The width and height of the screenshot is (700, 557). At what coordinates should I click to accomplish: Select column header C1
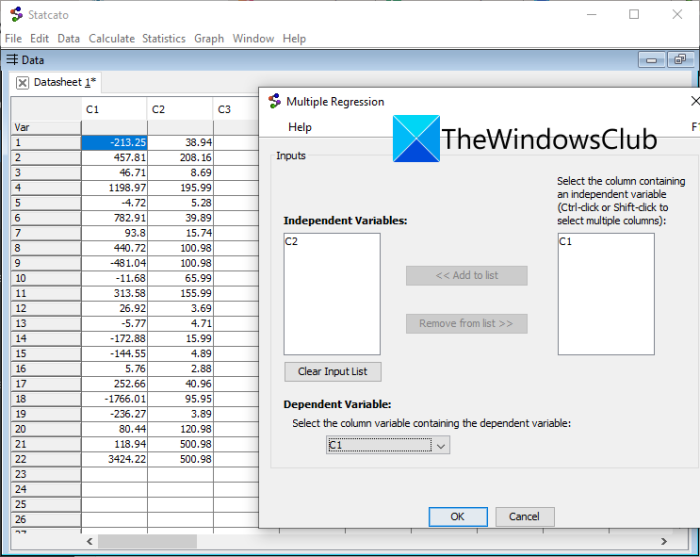click(114, 109)
